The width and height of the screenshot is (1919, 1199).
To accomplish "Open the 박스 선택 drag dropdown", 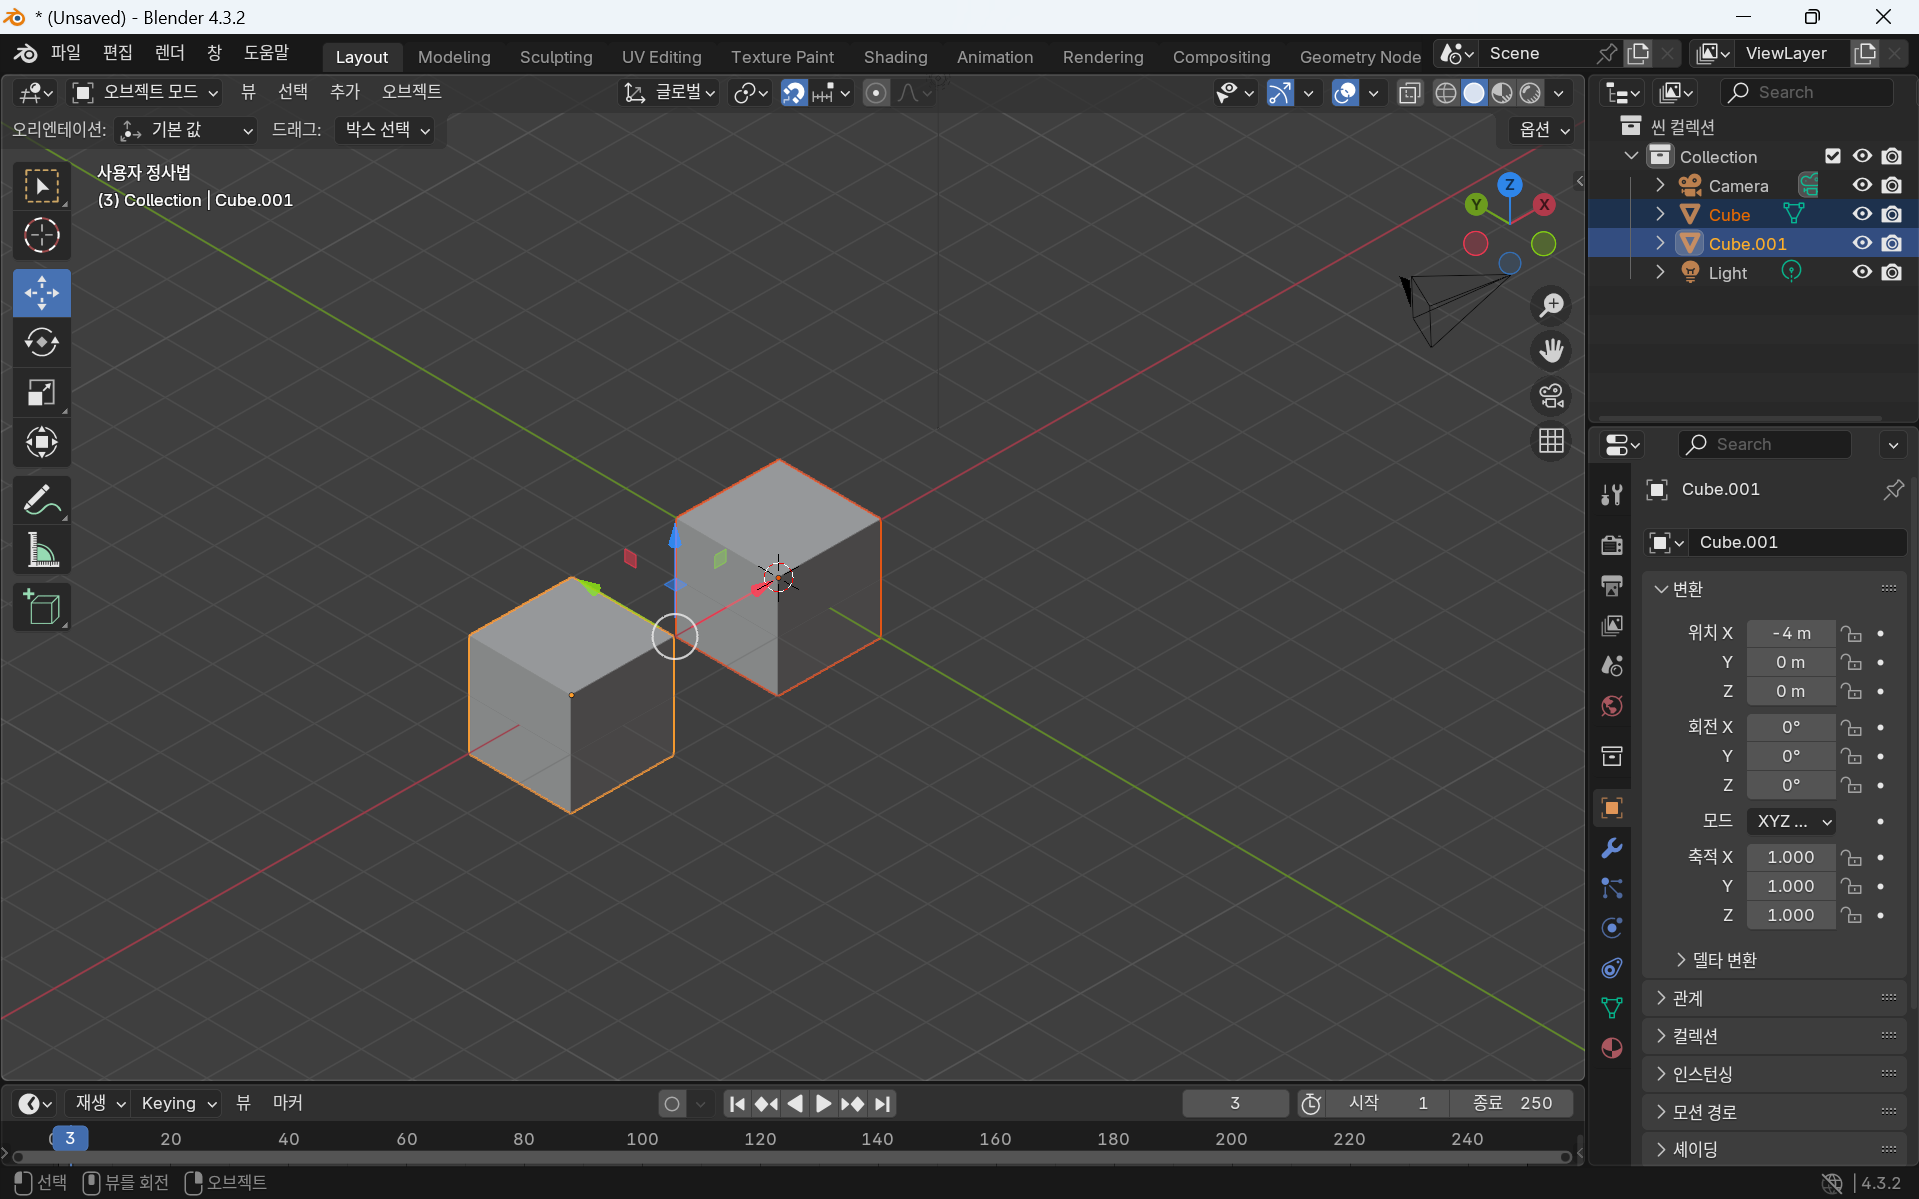I will point(385,130).
